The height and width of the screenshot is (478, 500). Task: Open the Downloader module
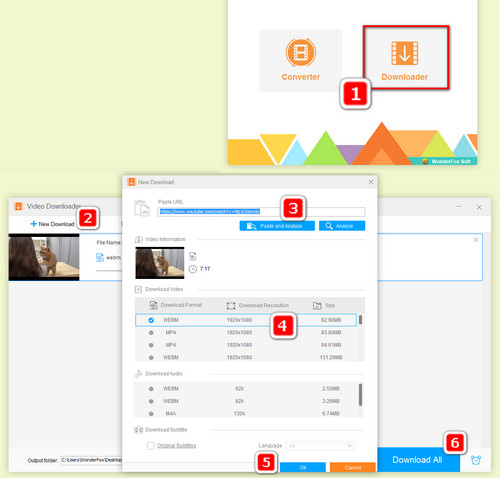pos(406,57)
